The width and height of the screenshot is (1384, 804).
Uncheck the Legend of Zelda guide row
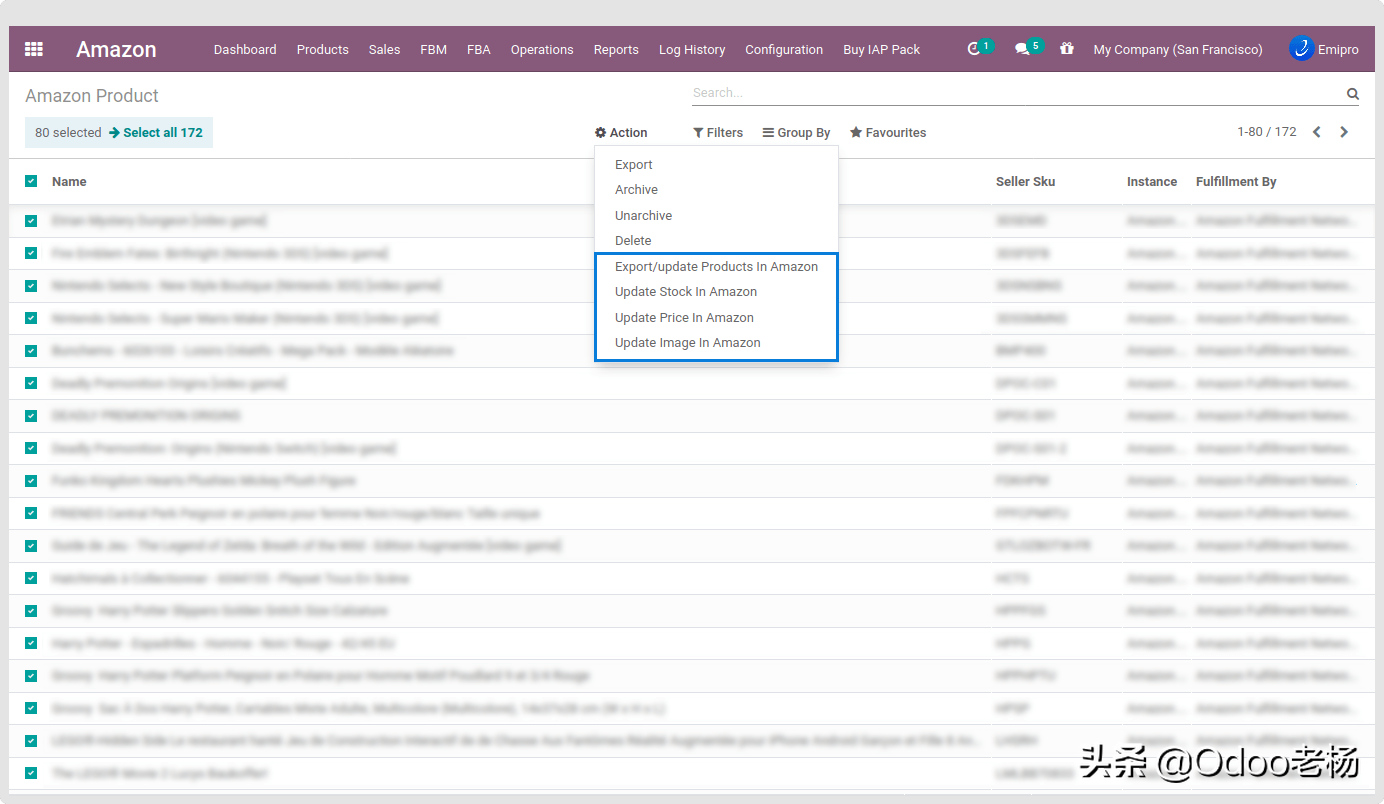pyautogui.click(x=31, y=546)
